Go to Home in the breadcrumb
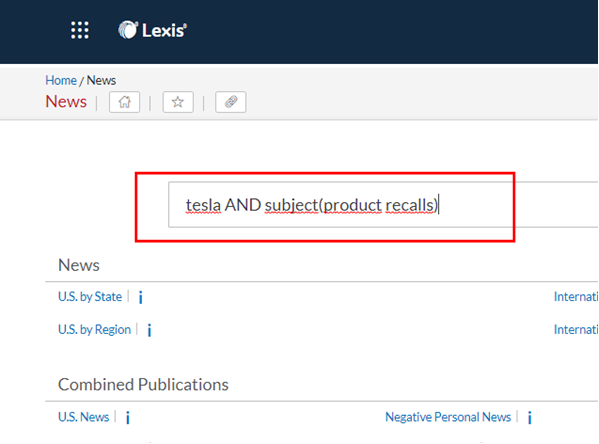 (61, 80)
